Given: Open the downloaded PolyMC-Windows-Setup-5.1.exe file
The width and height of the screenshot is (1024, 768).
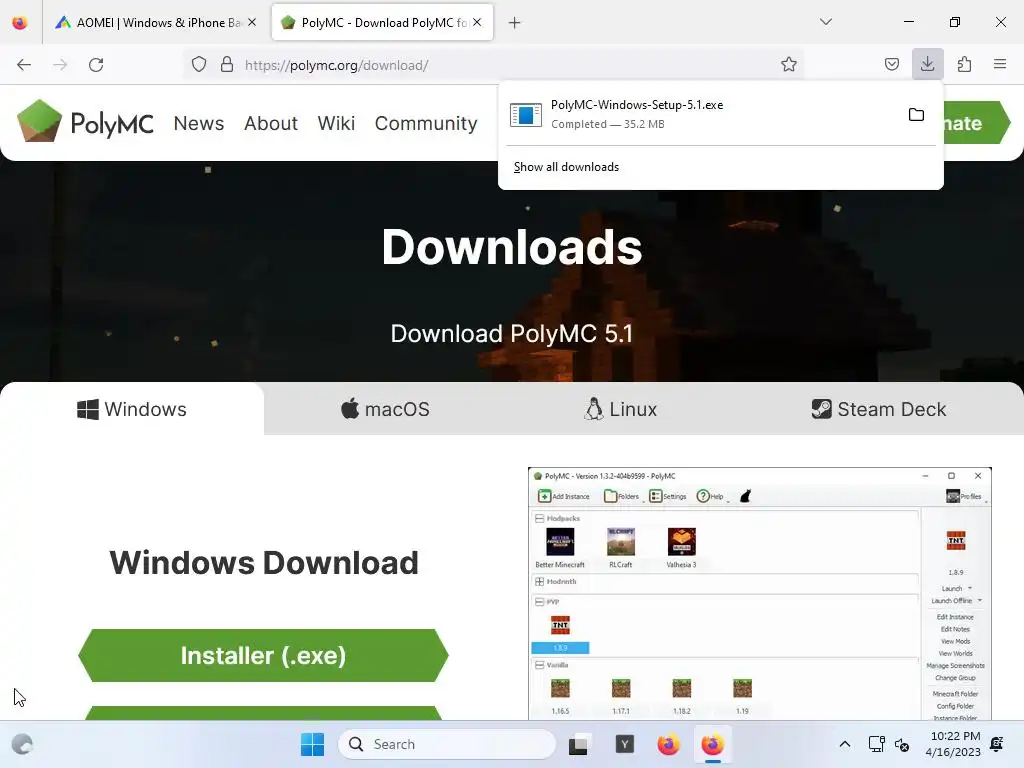Looking at the screenshot, I should tap(702, 114).
